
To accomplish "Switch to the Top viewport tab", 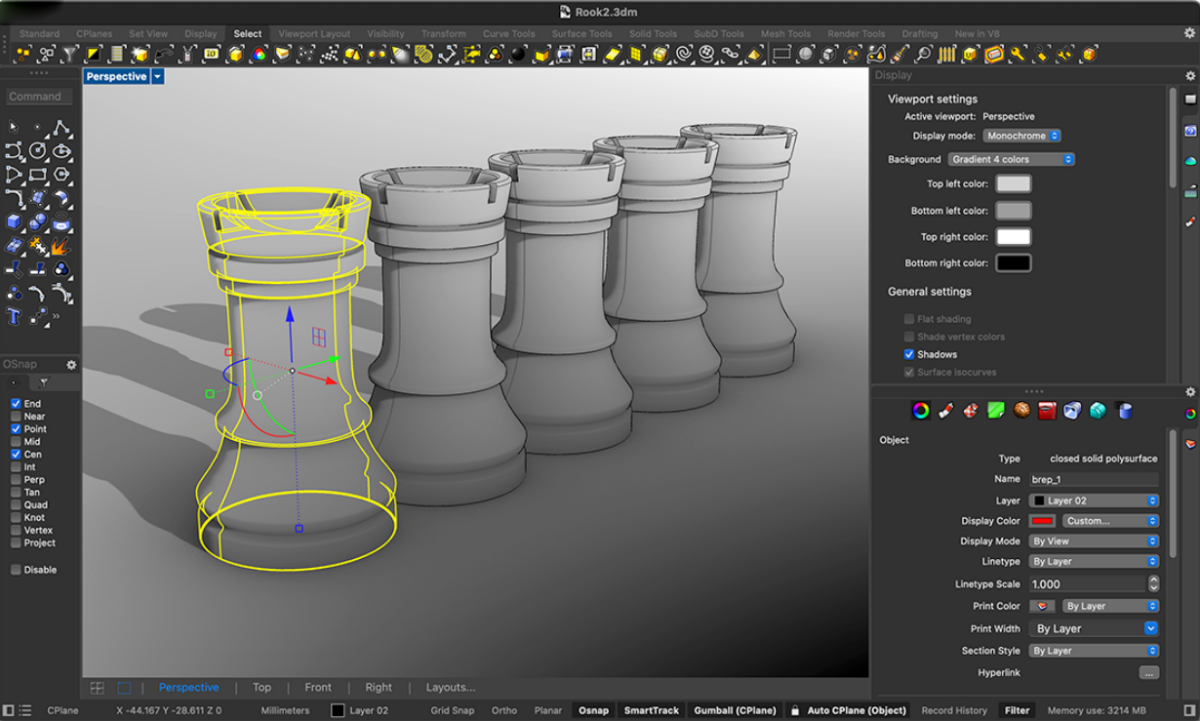I will click(x=261, y=688).
